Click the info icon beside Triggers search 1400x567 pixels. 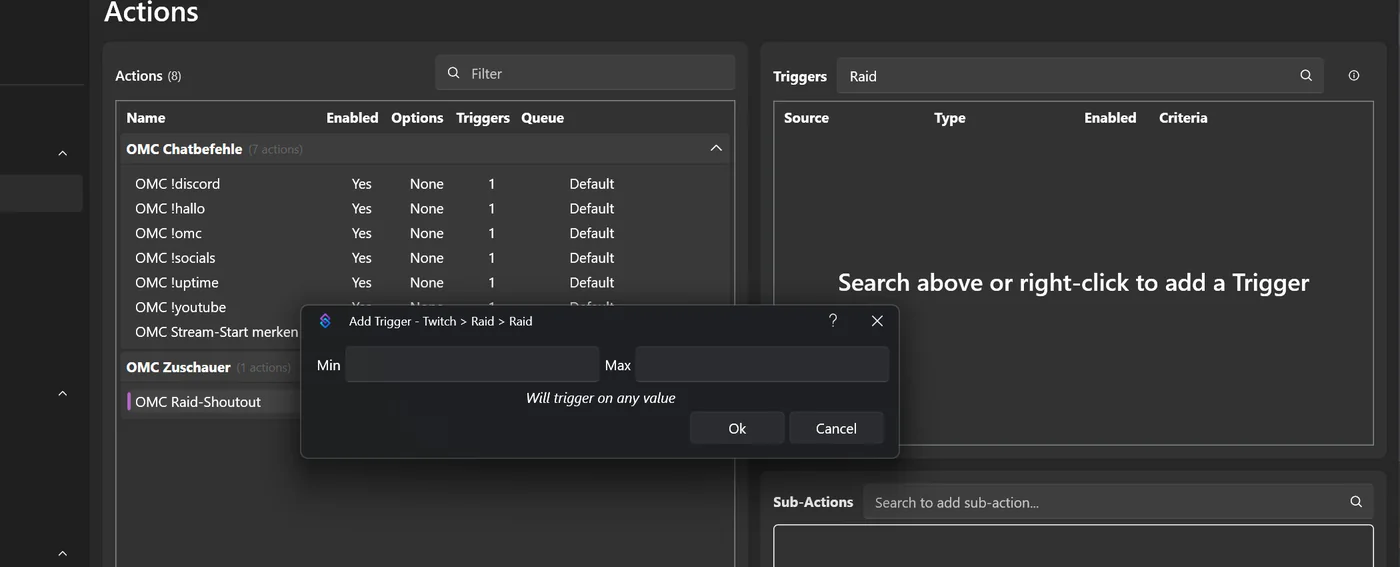coord(1354,75)
